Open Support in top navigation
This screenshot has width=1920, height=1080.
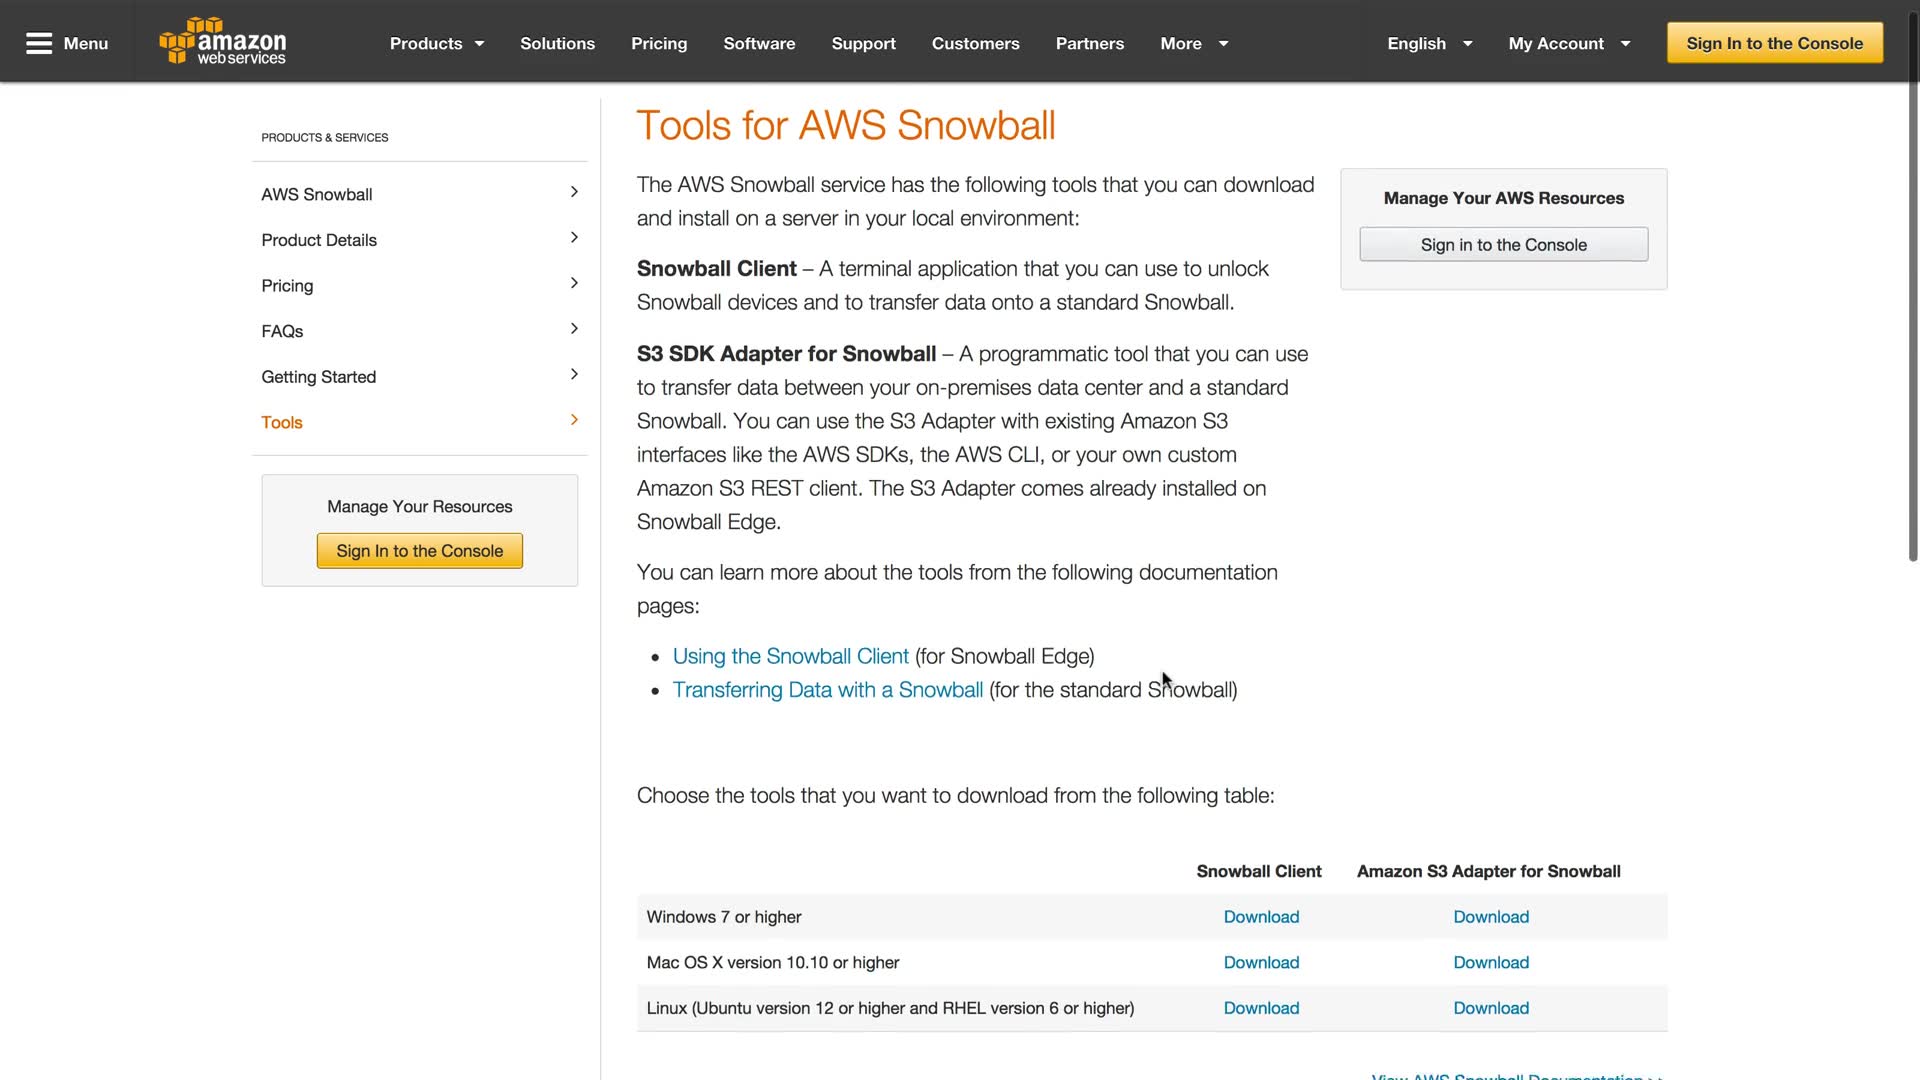pyautogui.click(x=863, y=43)
